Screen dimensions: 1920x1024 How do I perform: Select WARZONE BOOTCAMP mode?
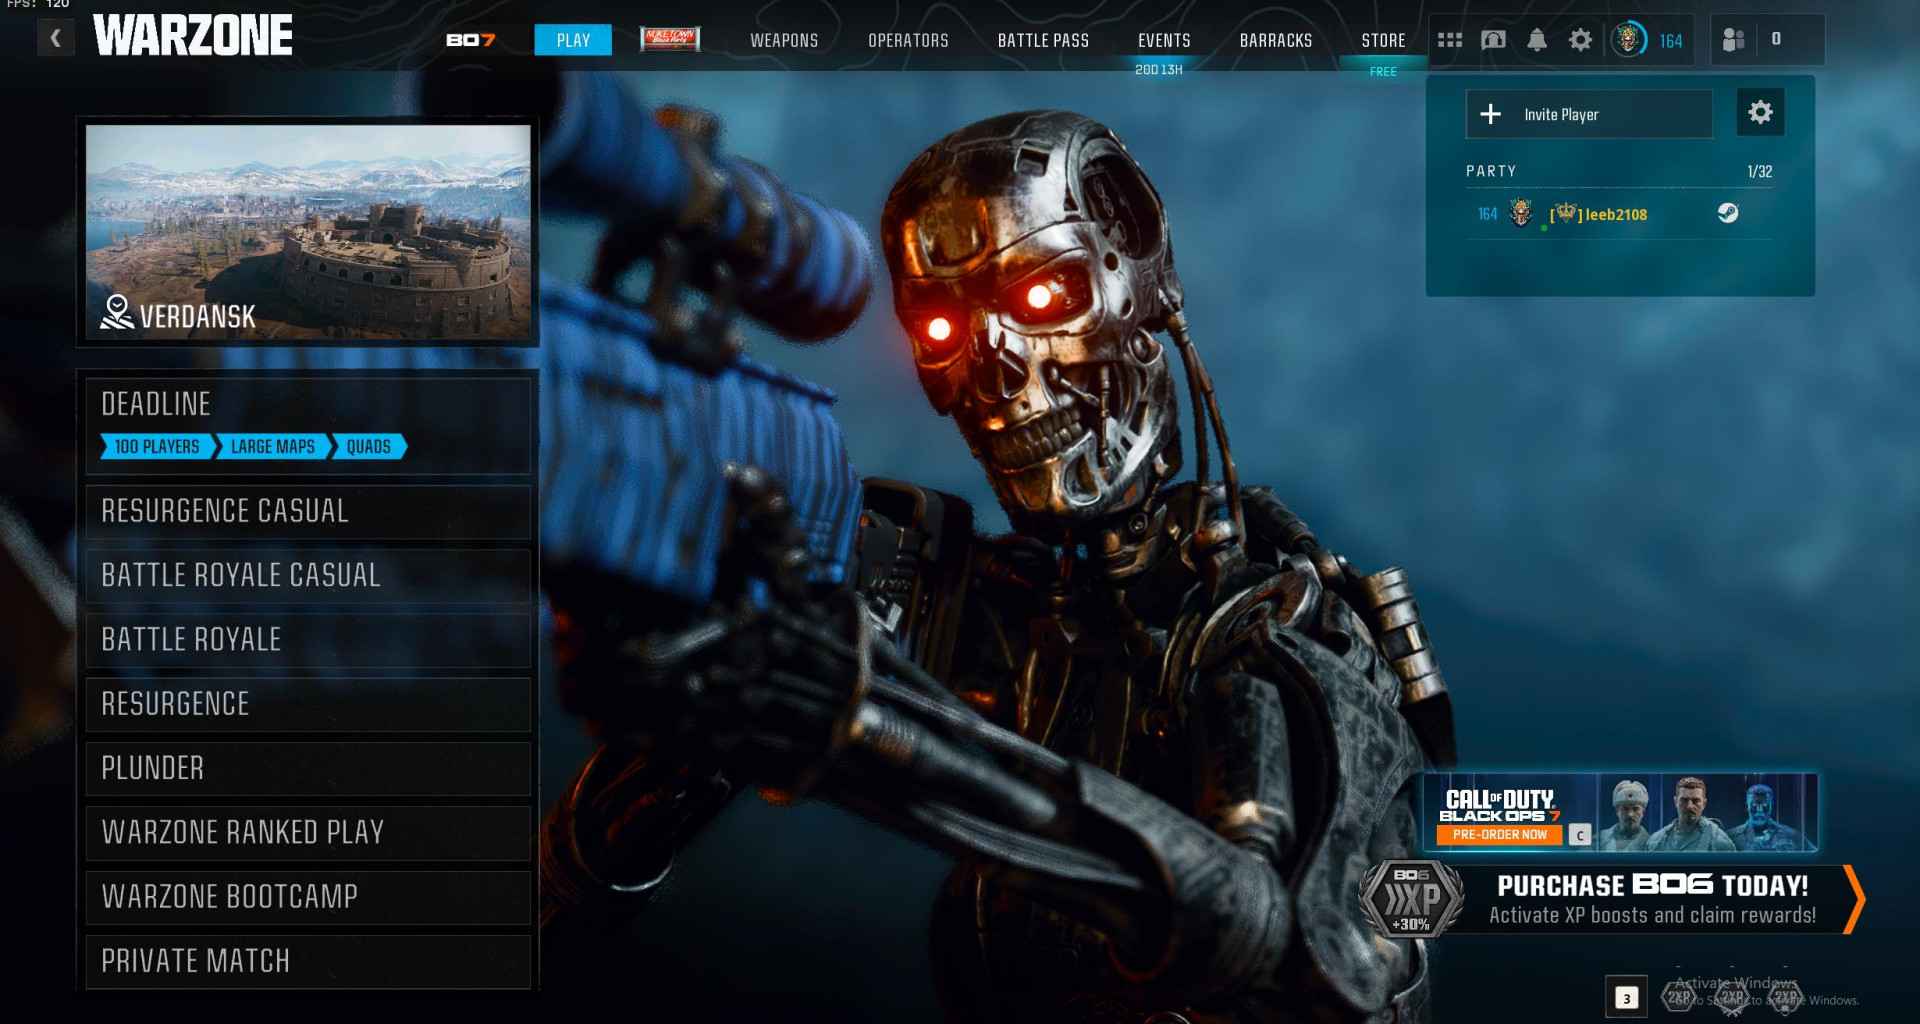[x=308, y=897]
